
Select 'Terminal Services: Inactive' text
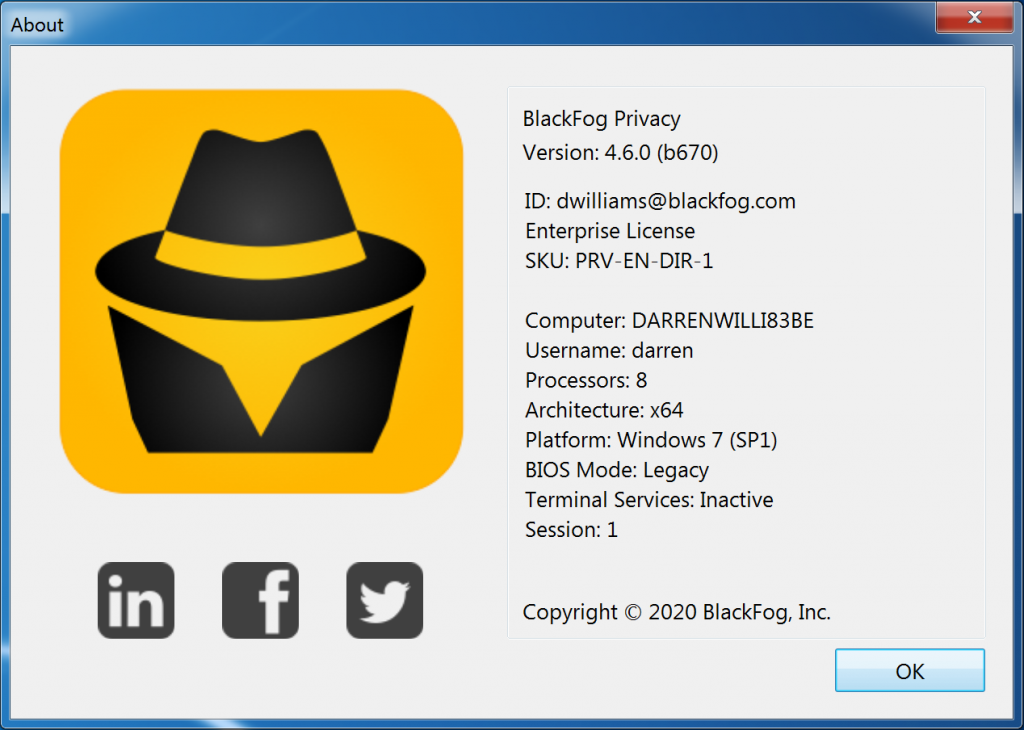pos(649,500)
